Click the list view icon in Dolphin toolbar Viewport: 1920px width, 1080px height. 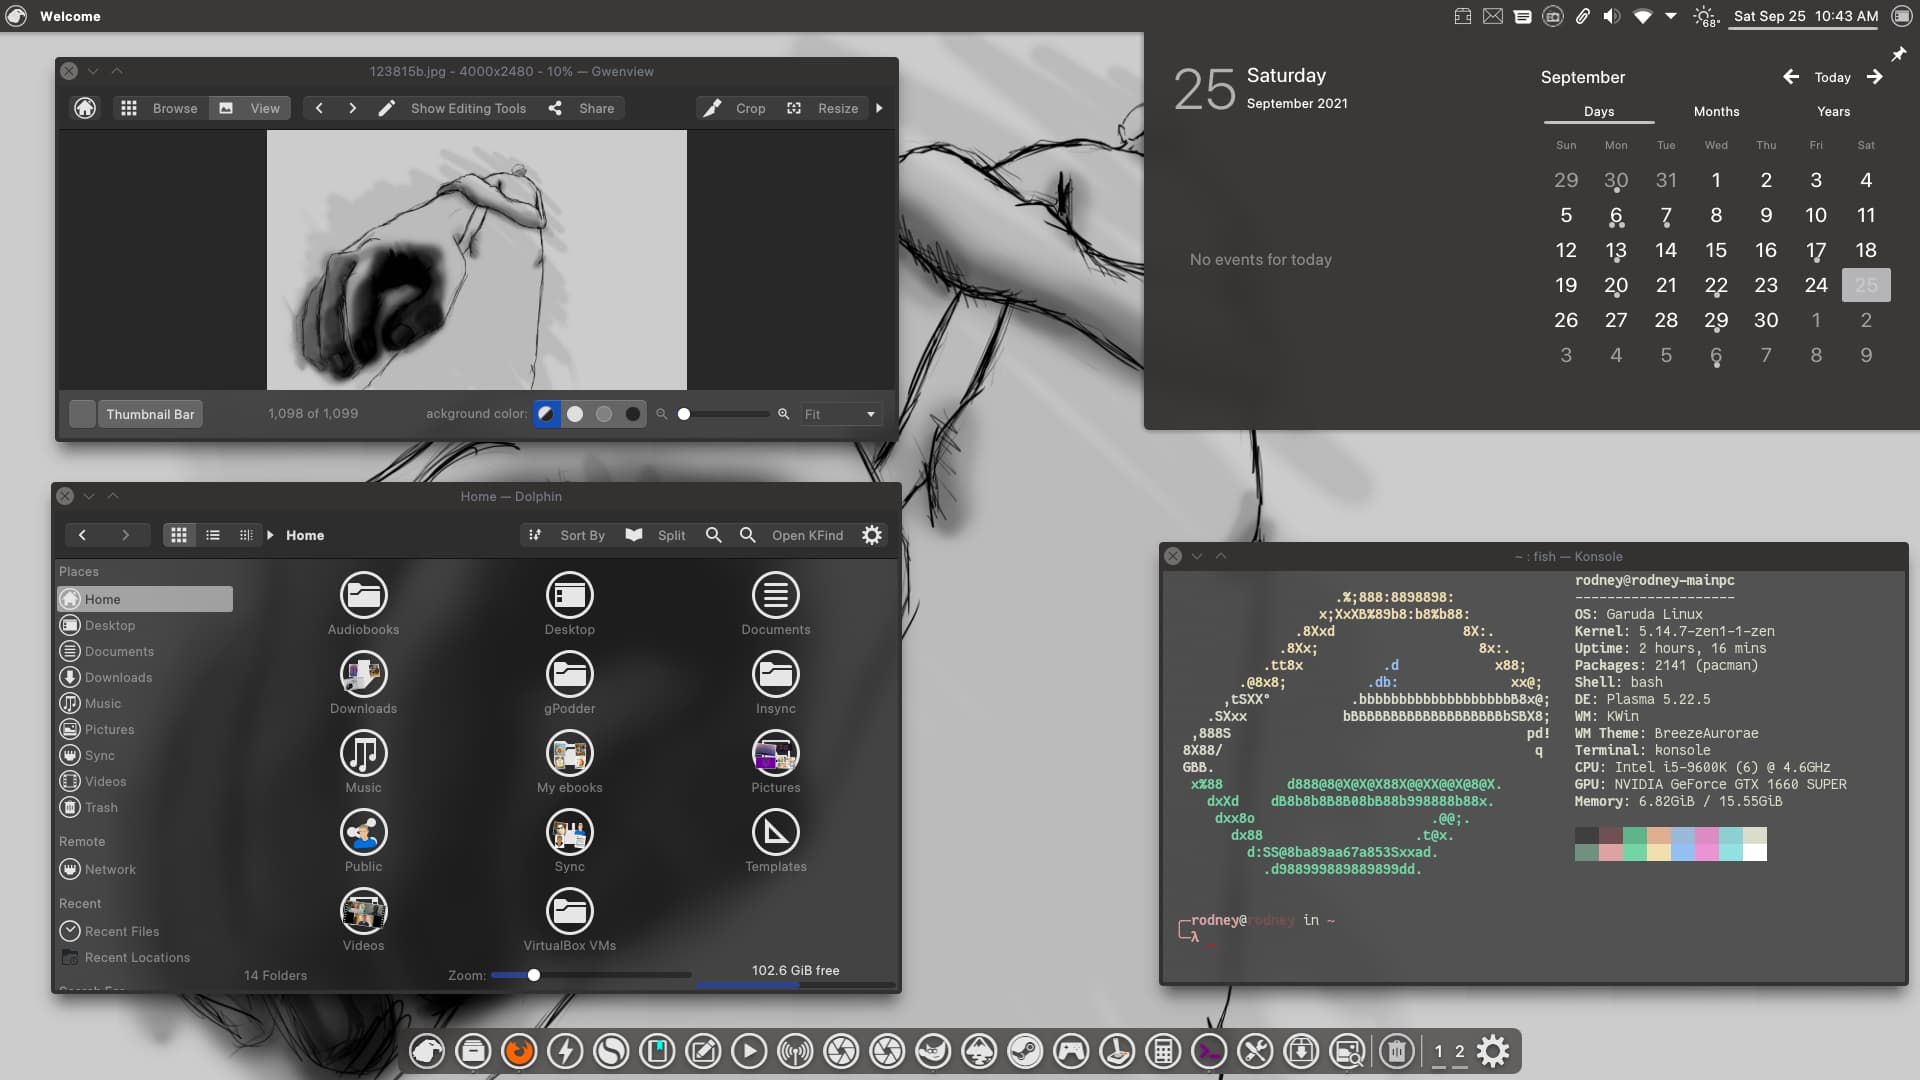tap(212, 534)
